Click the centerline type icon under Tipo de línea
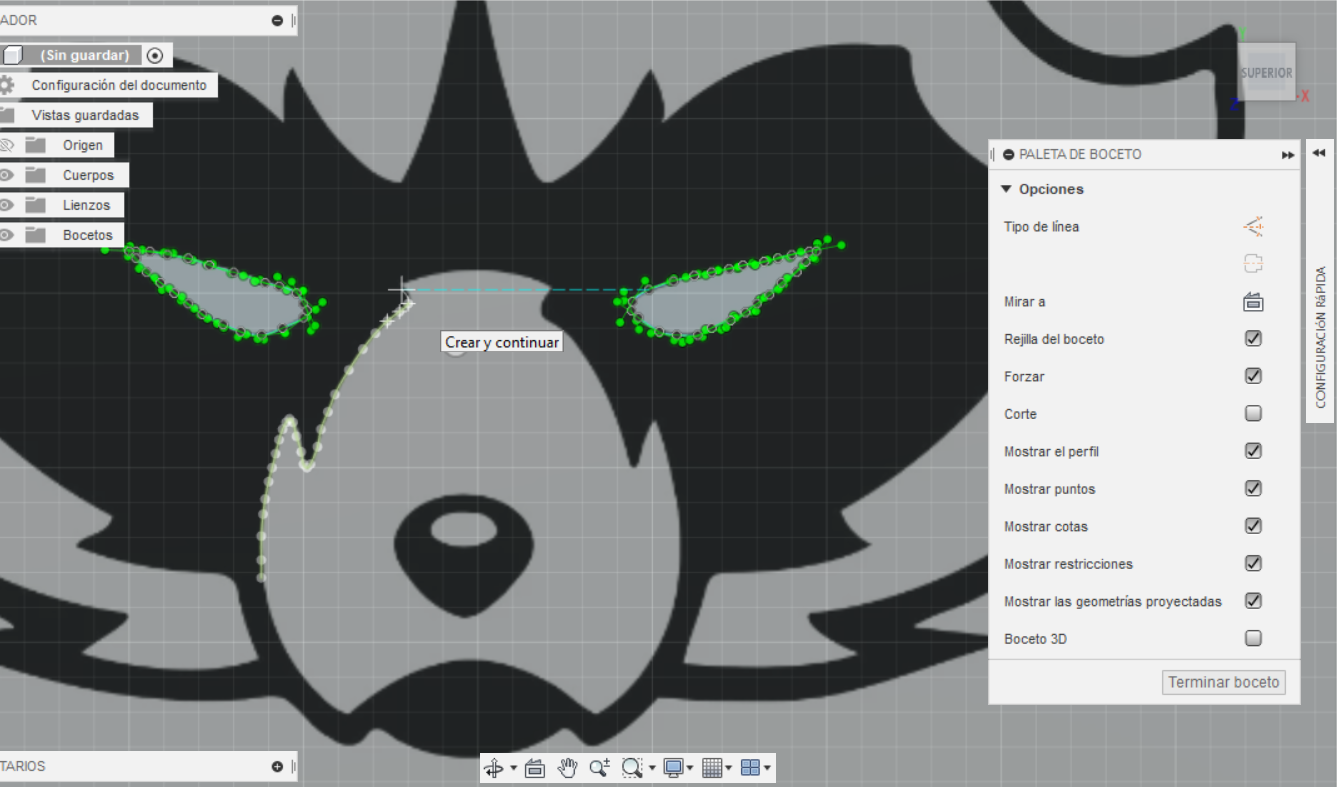 click(x=1253, y=264)
